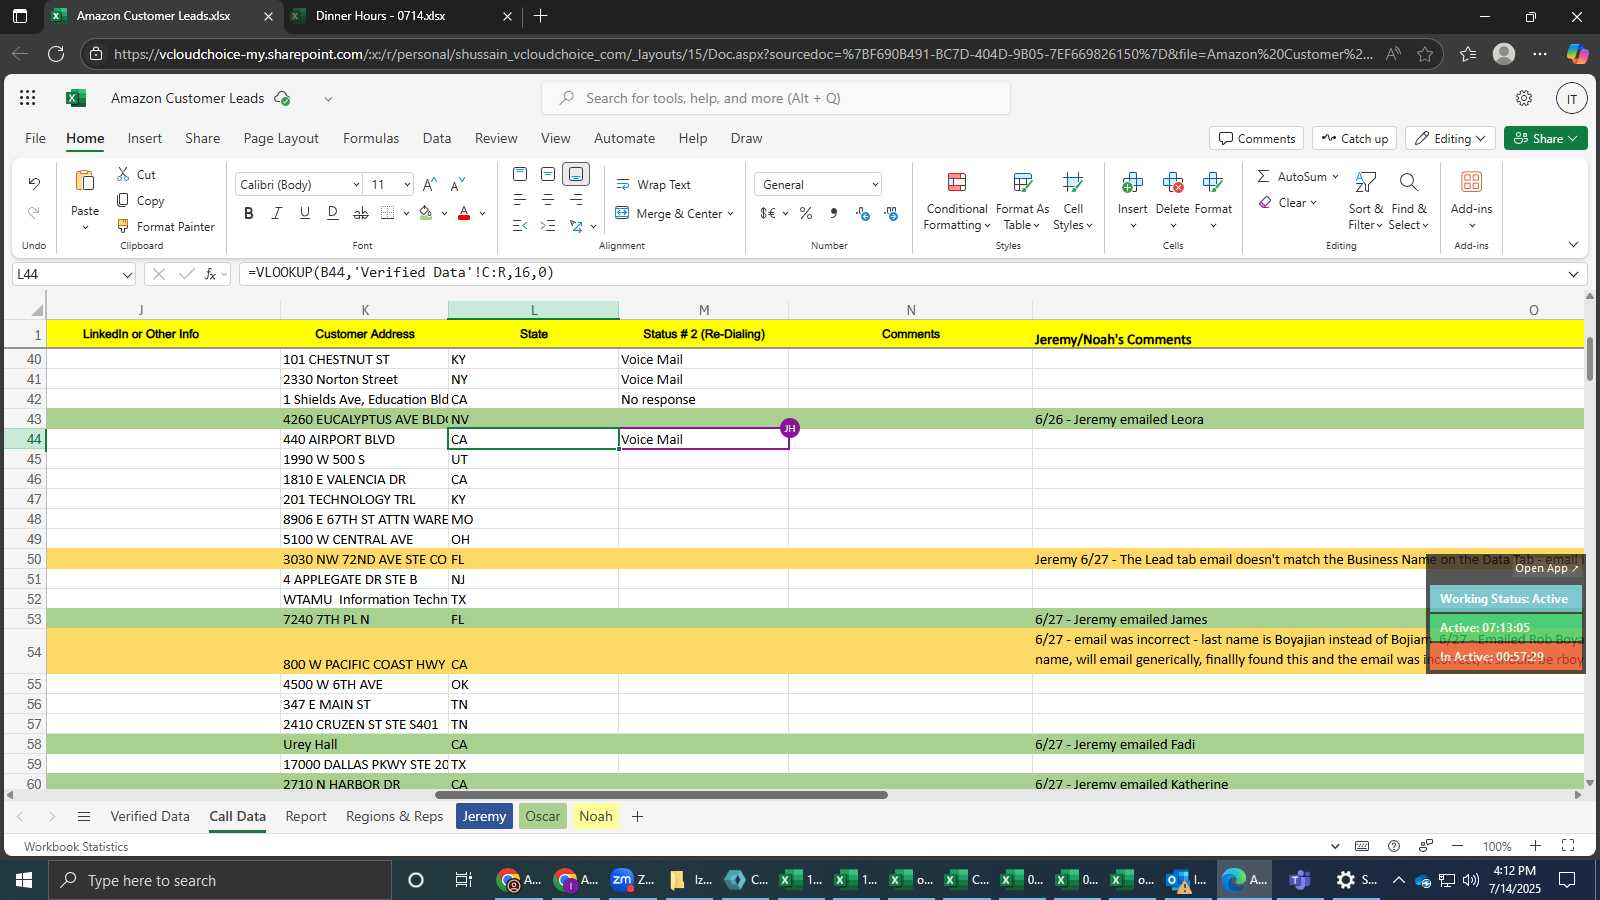Open the app launcher waffle icon
Screen dimensions: 1600x900
(x=28, y=98)
